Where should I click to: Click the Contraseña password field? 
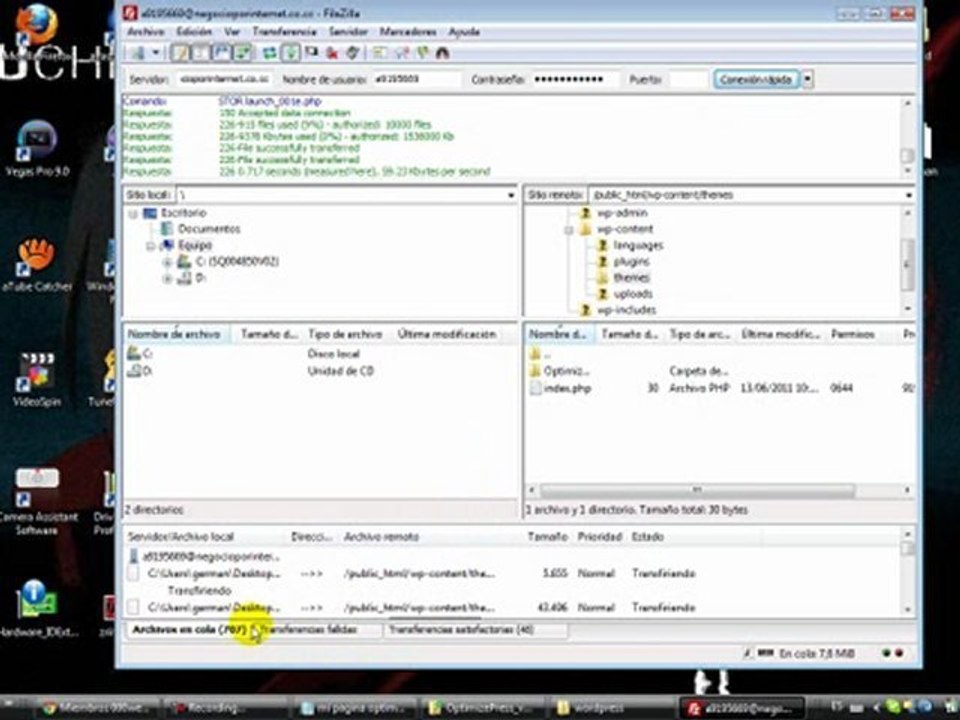pos(574,80)
